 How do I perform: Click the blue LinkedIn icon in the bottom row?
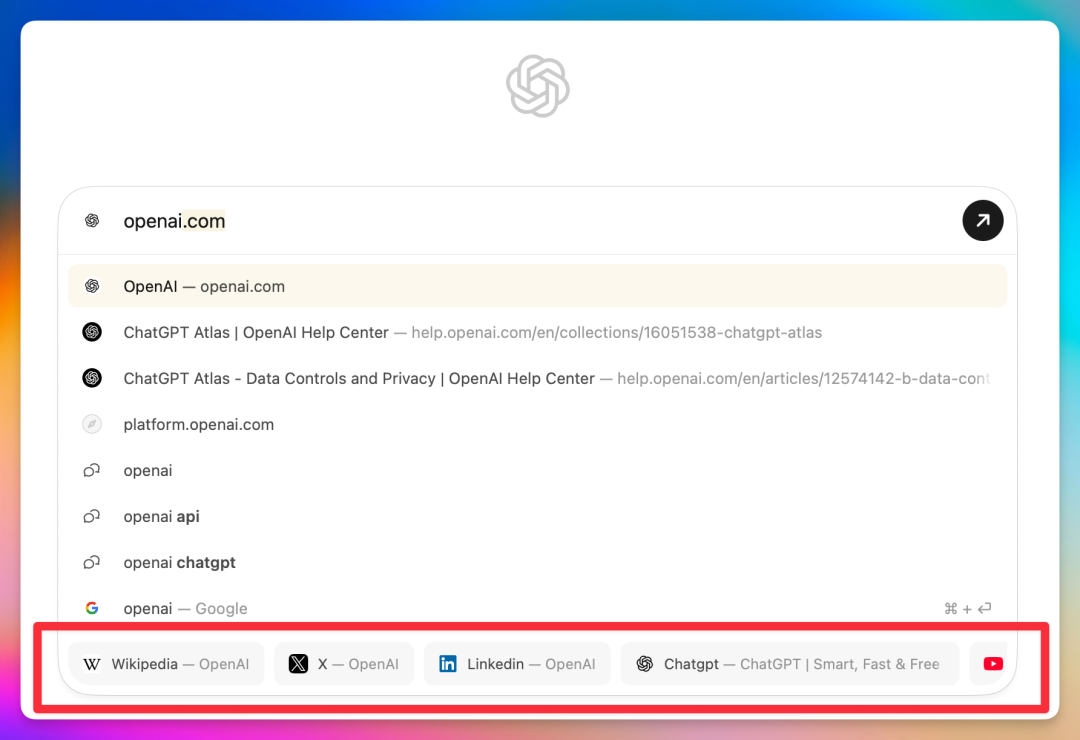coord(448,663)
